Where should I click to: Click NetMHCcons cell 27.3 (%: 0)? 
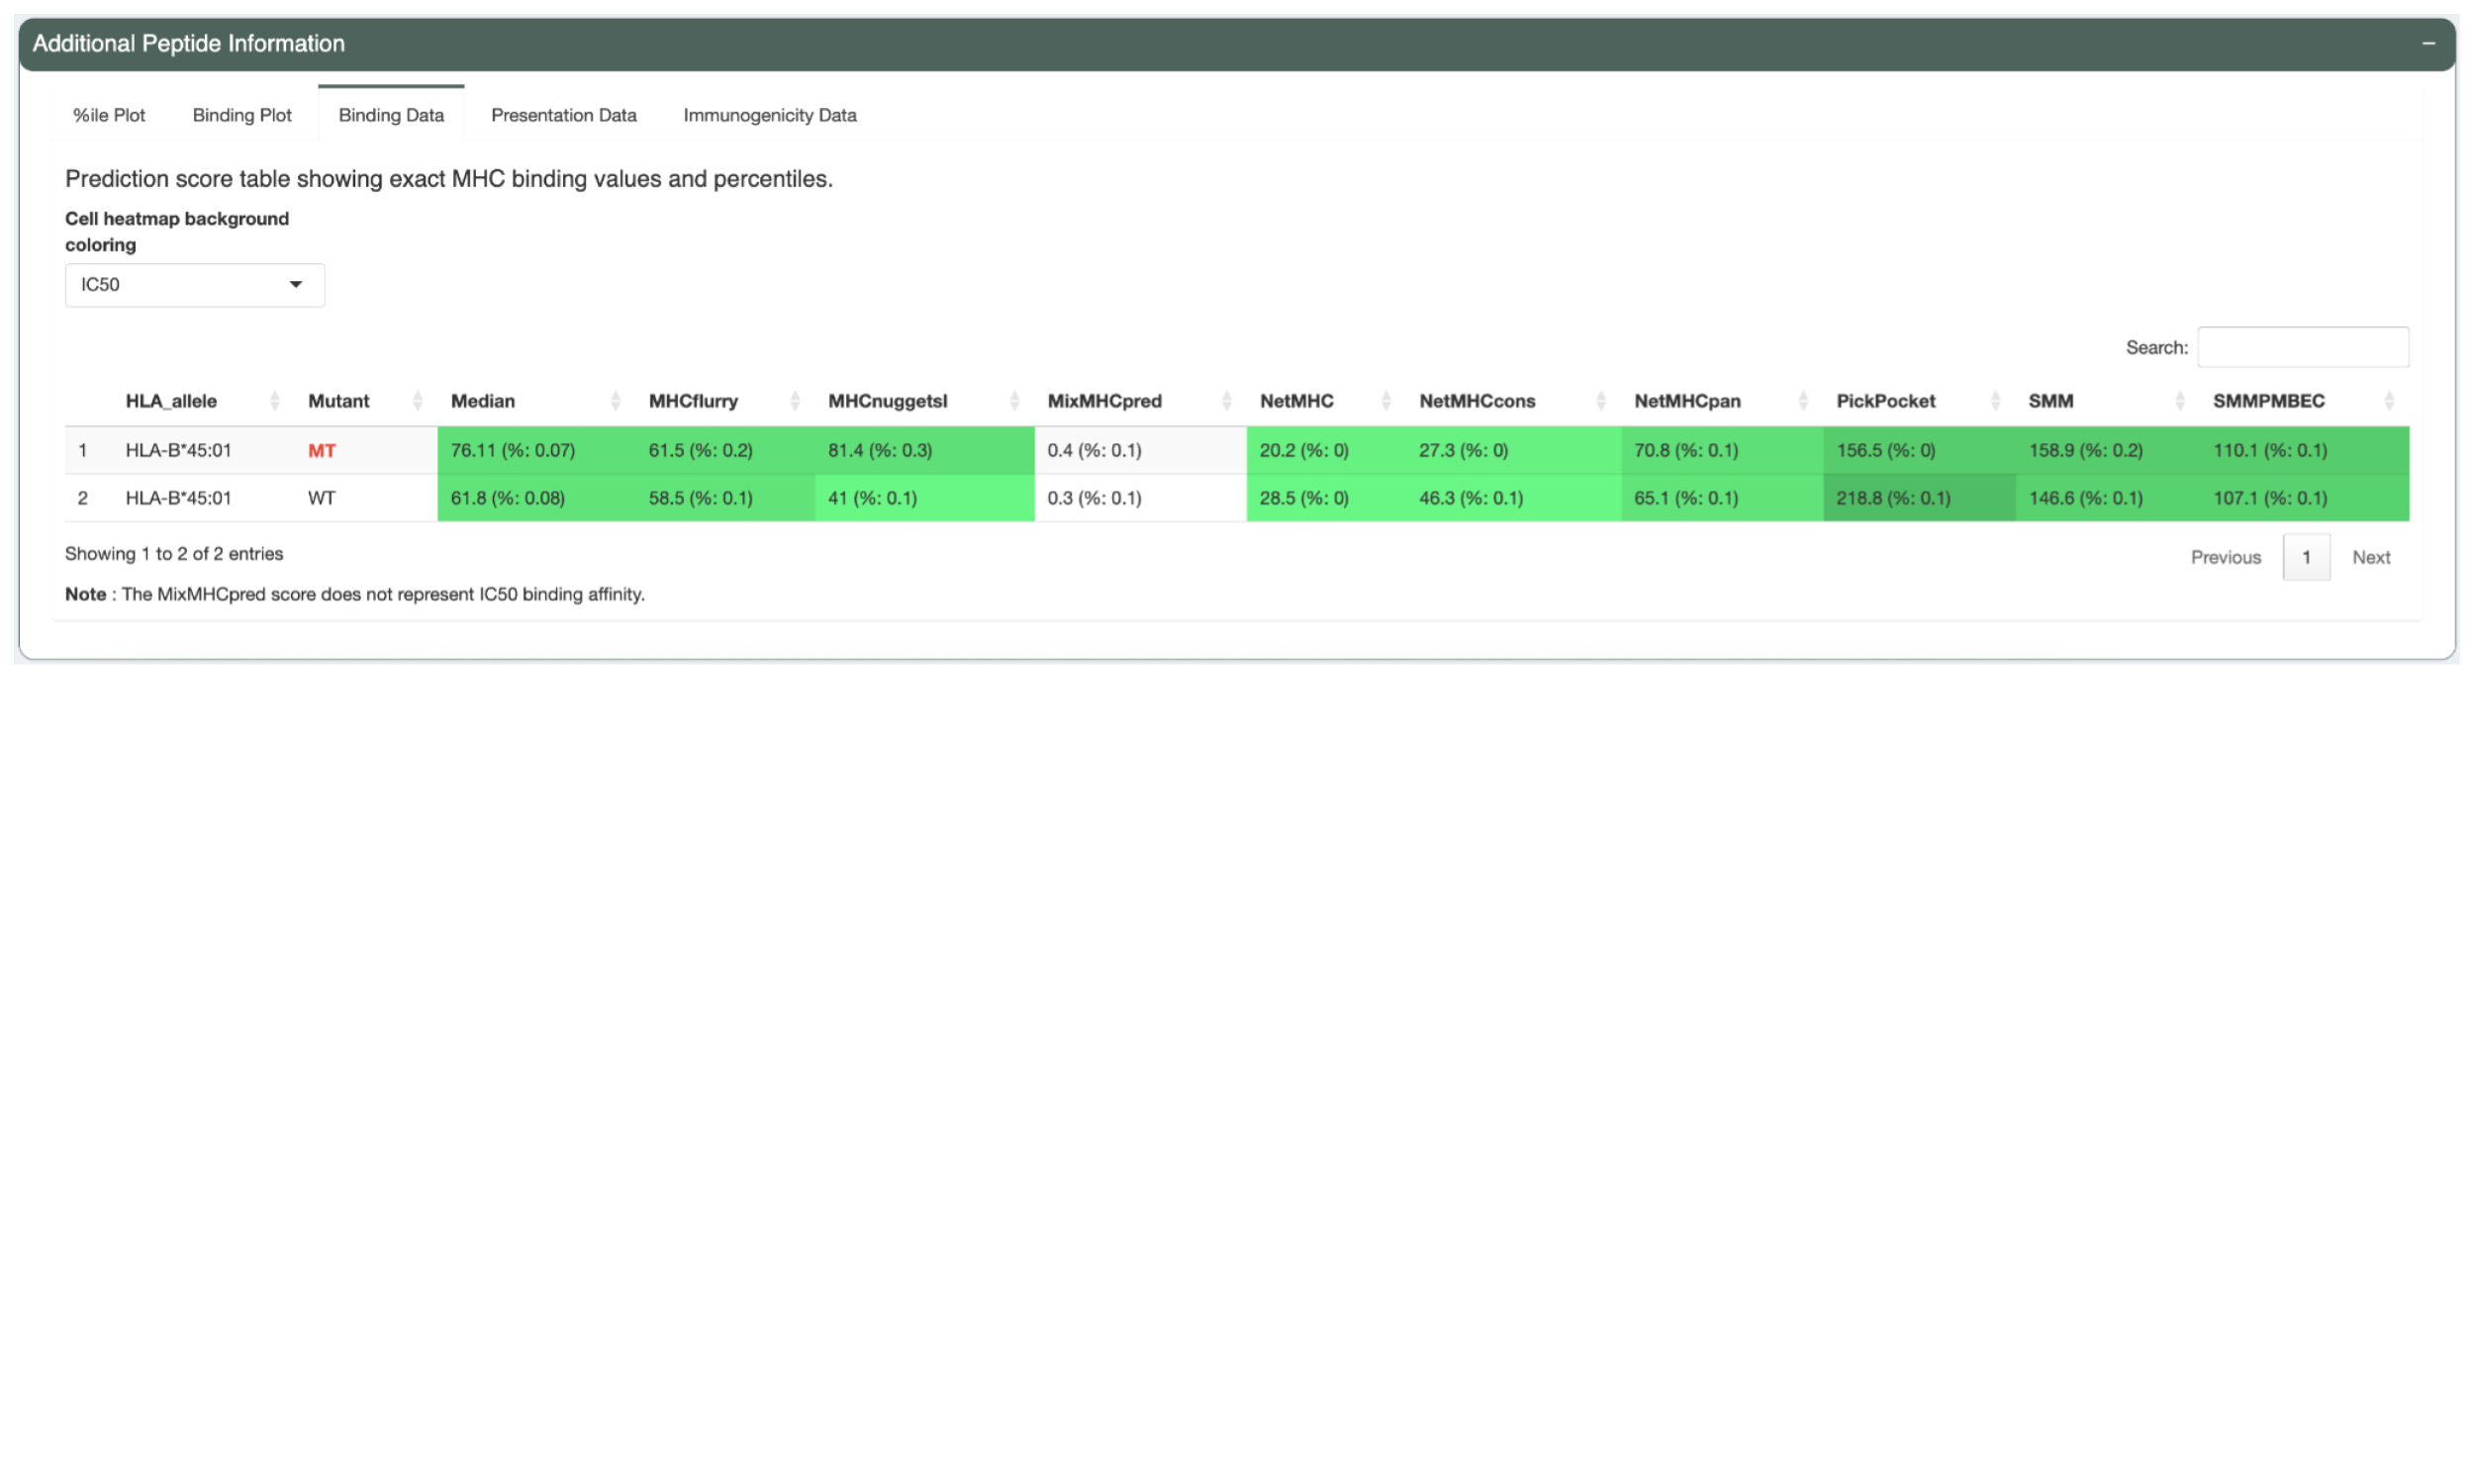point(1514,450)
